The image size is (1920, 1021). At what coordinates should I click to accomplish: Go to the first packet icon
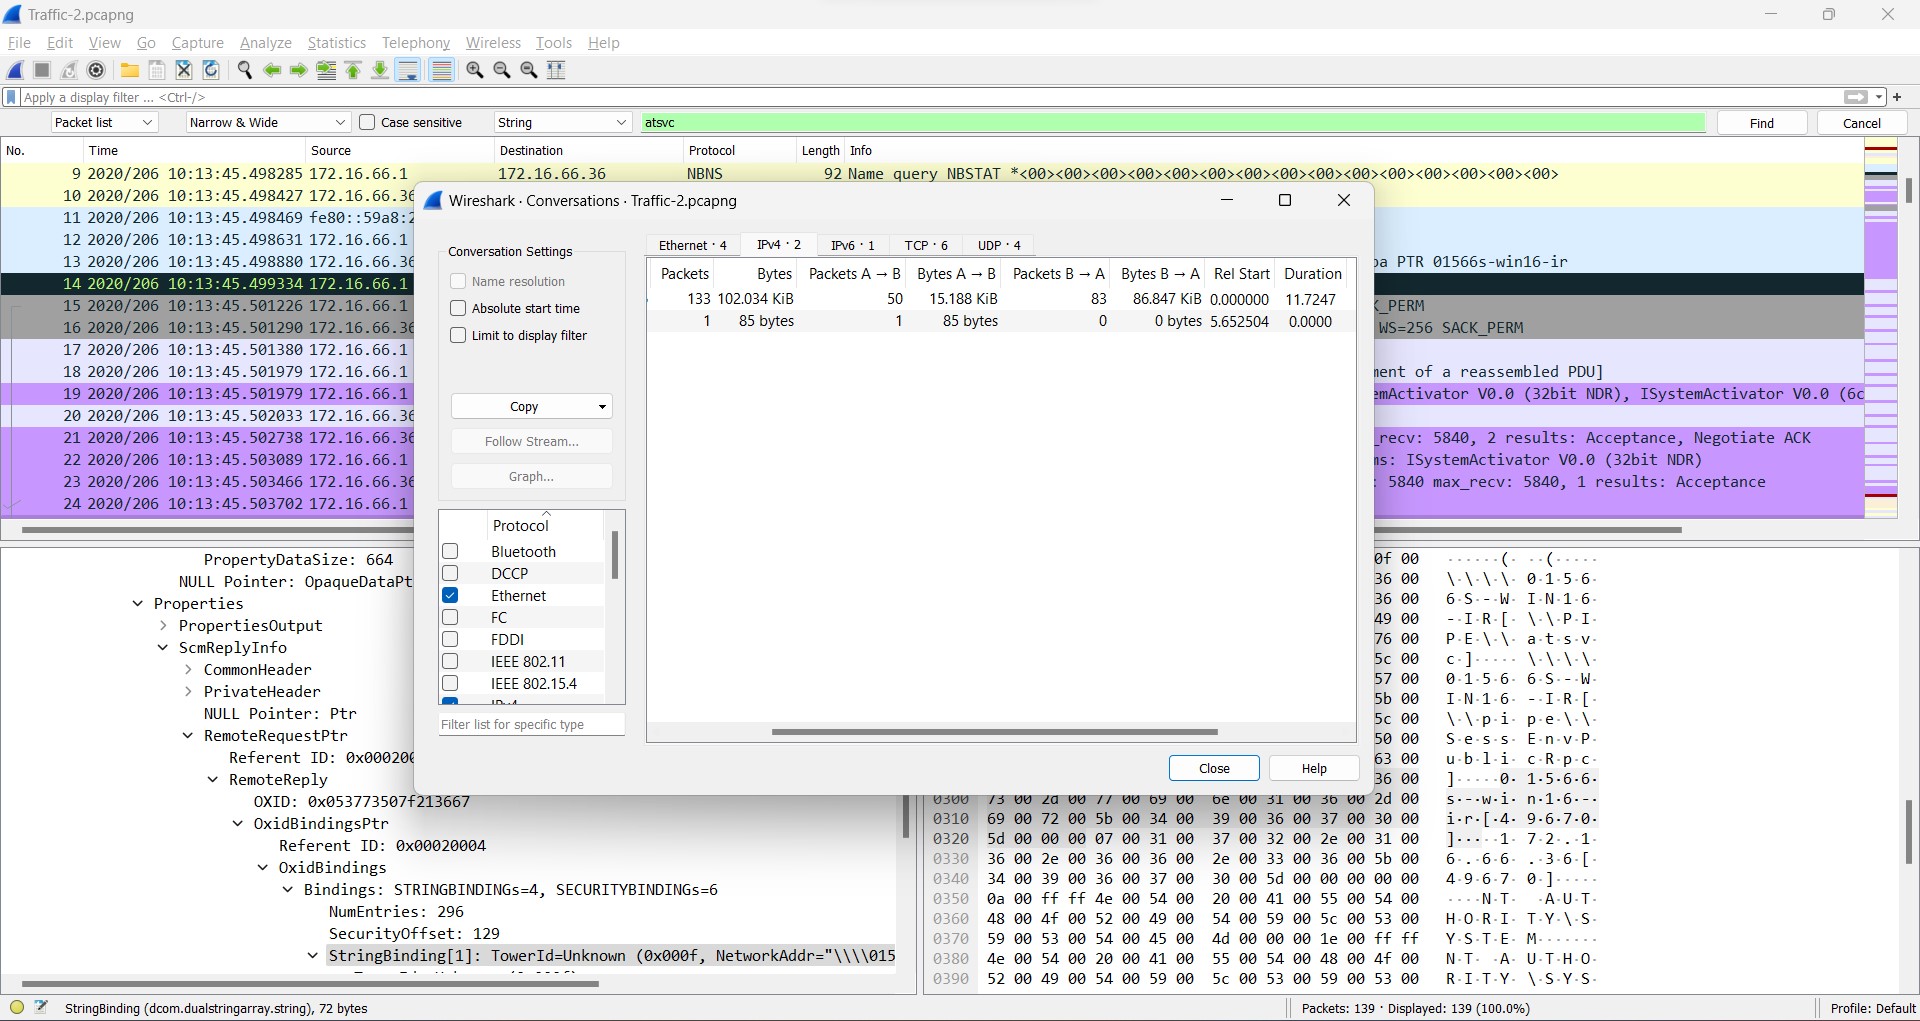pyautogui.click(x=353, y=70)
